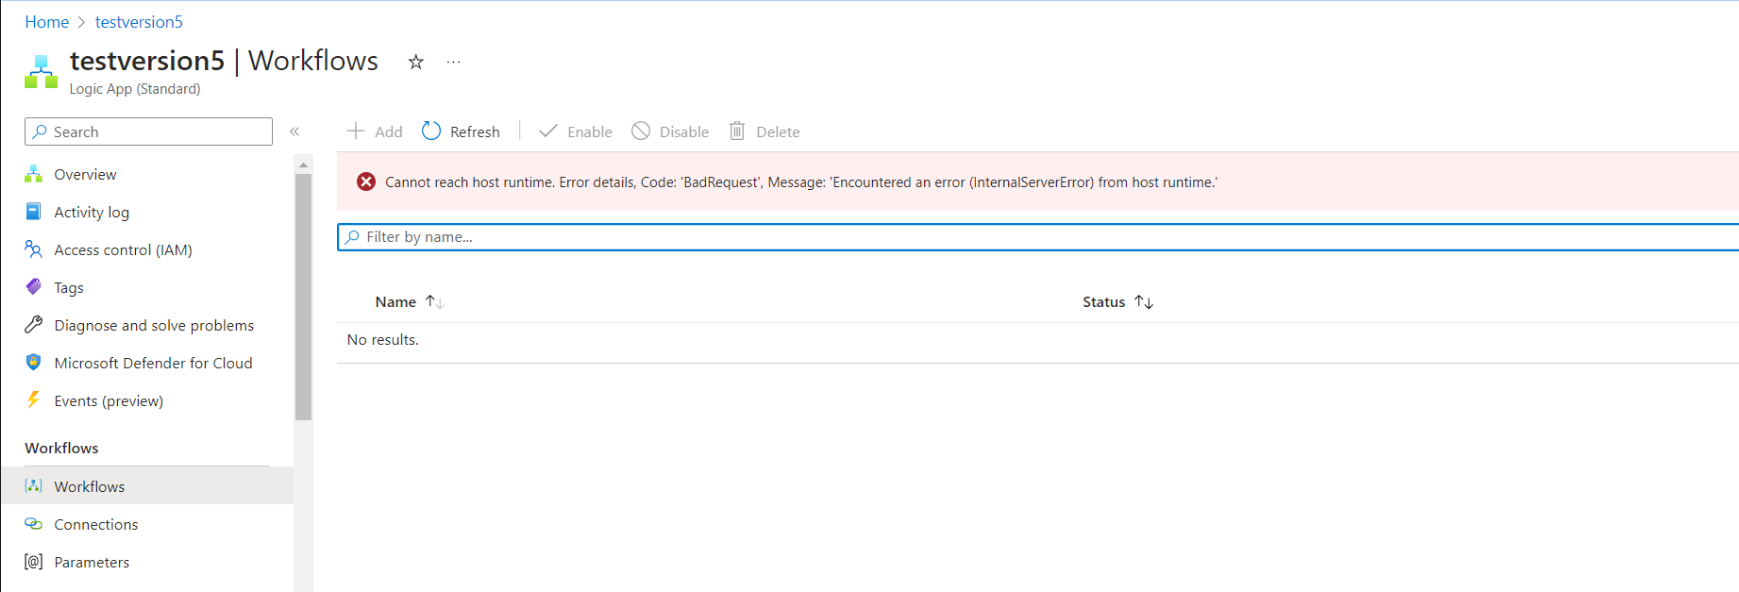Click the filter magnifier icon
Viewport: 1739px width, 592px height.
[352, 237]
